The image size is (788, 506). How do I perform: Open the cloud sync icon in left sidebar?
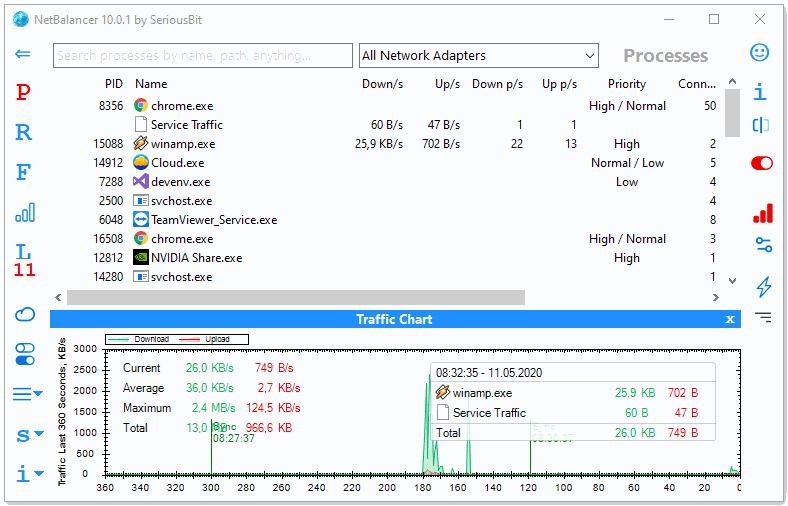24,314
